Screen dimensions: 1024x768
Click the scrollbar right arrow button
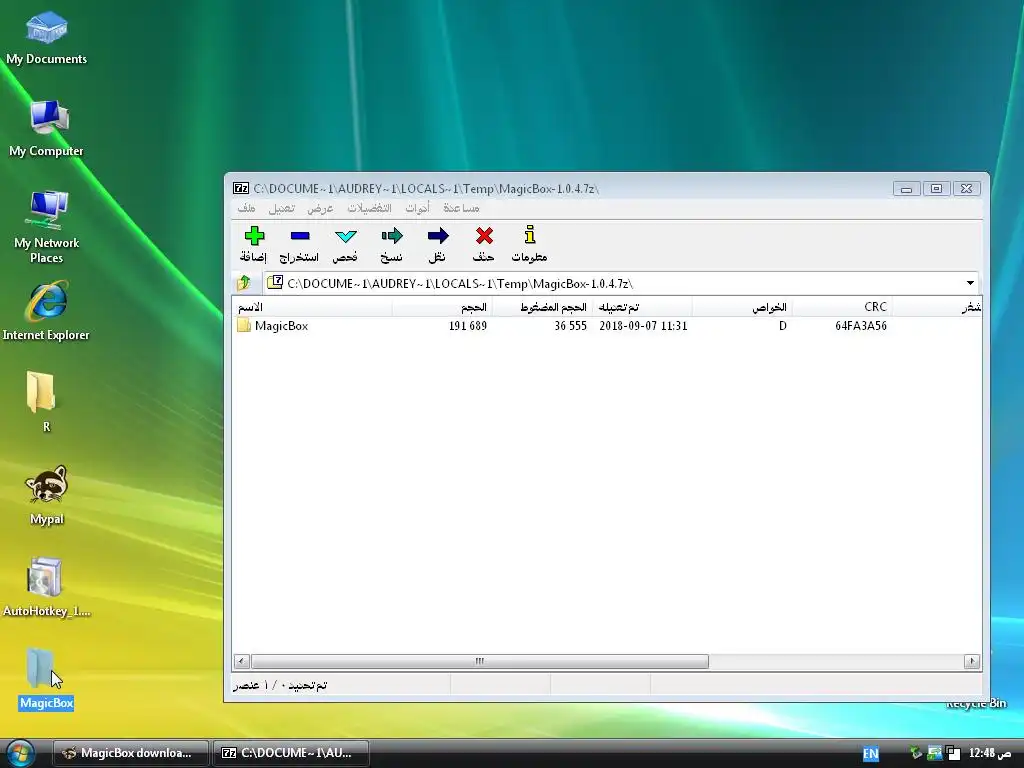pos(972,662)
